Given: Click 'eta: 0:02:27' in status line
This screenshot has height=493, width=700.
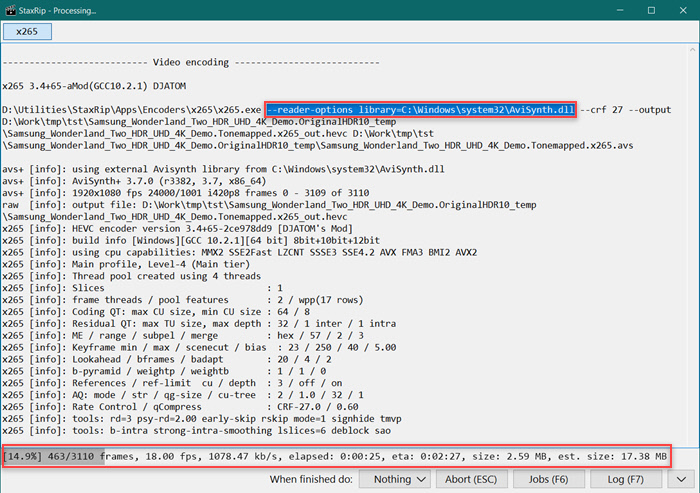Looking at the screenshot, I should (429, 456).
